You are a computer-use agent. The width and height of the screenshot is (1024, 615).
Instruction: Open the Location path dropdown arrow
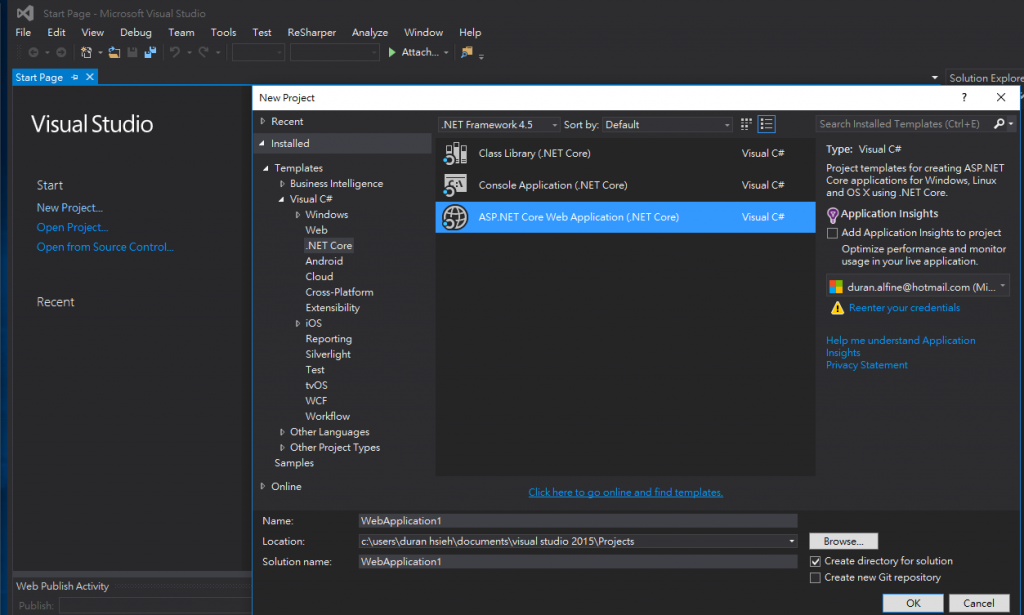792,541
